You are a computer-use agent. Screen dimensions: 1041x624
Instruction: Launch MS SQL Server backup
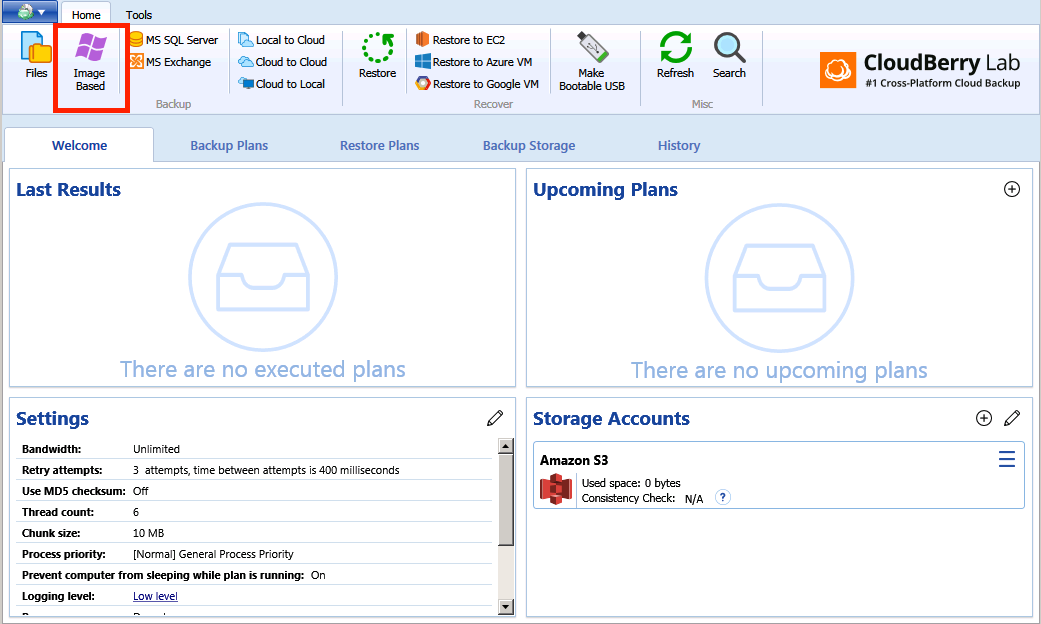pos(174,40)
